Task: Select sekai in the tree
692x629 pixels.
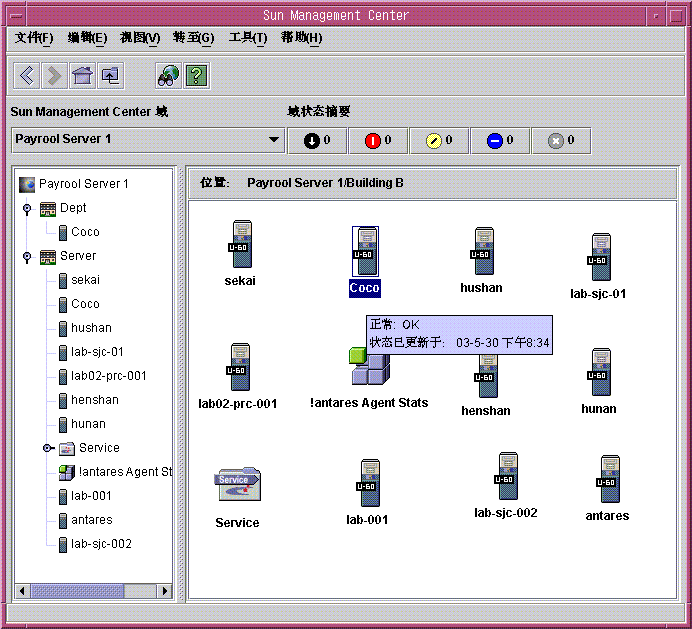Action: click(x=79, y=280)
